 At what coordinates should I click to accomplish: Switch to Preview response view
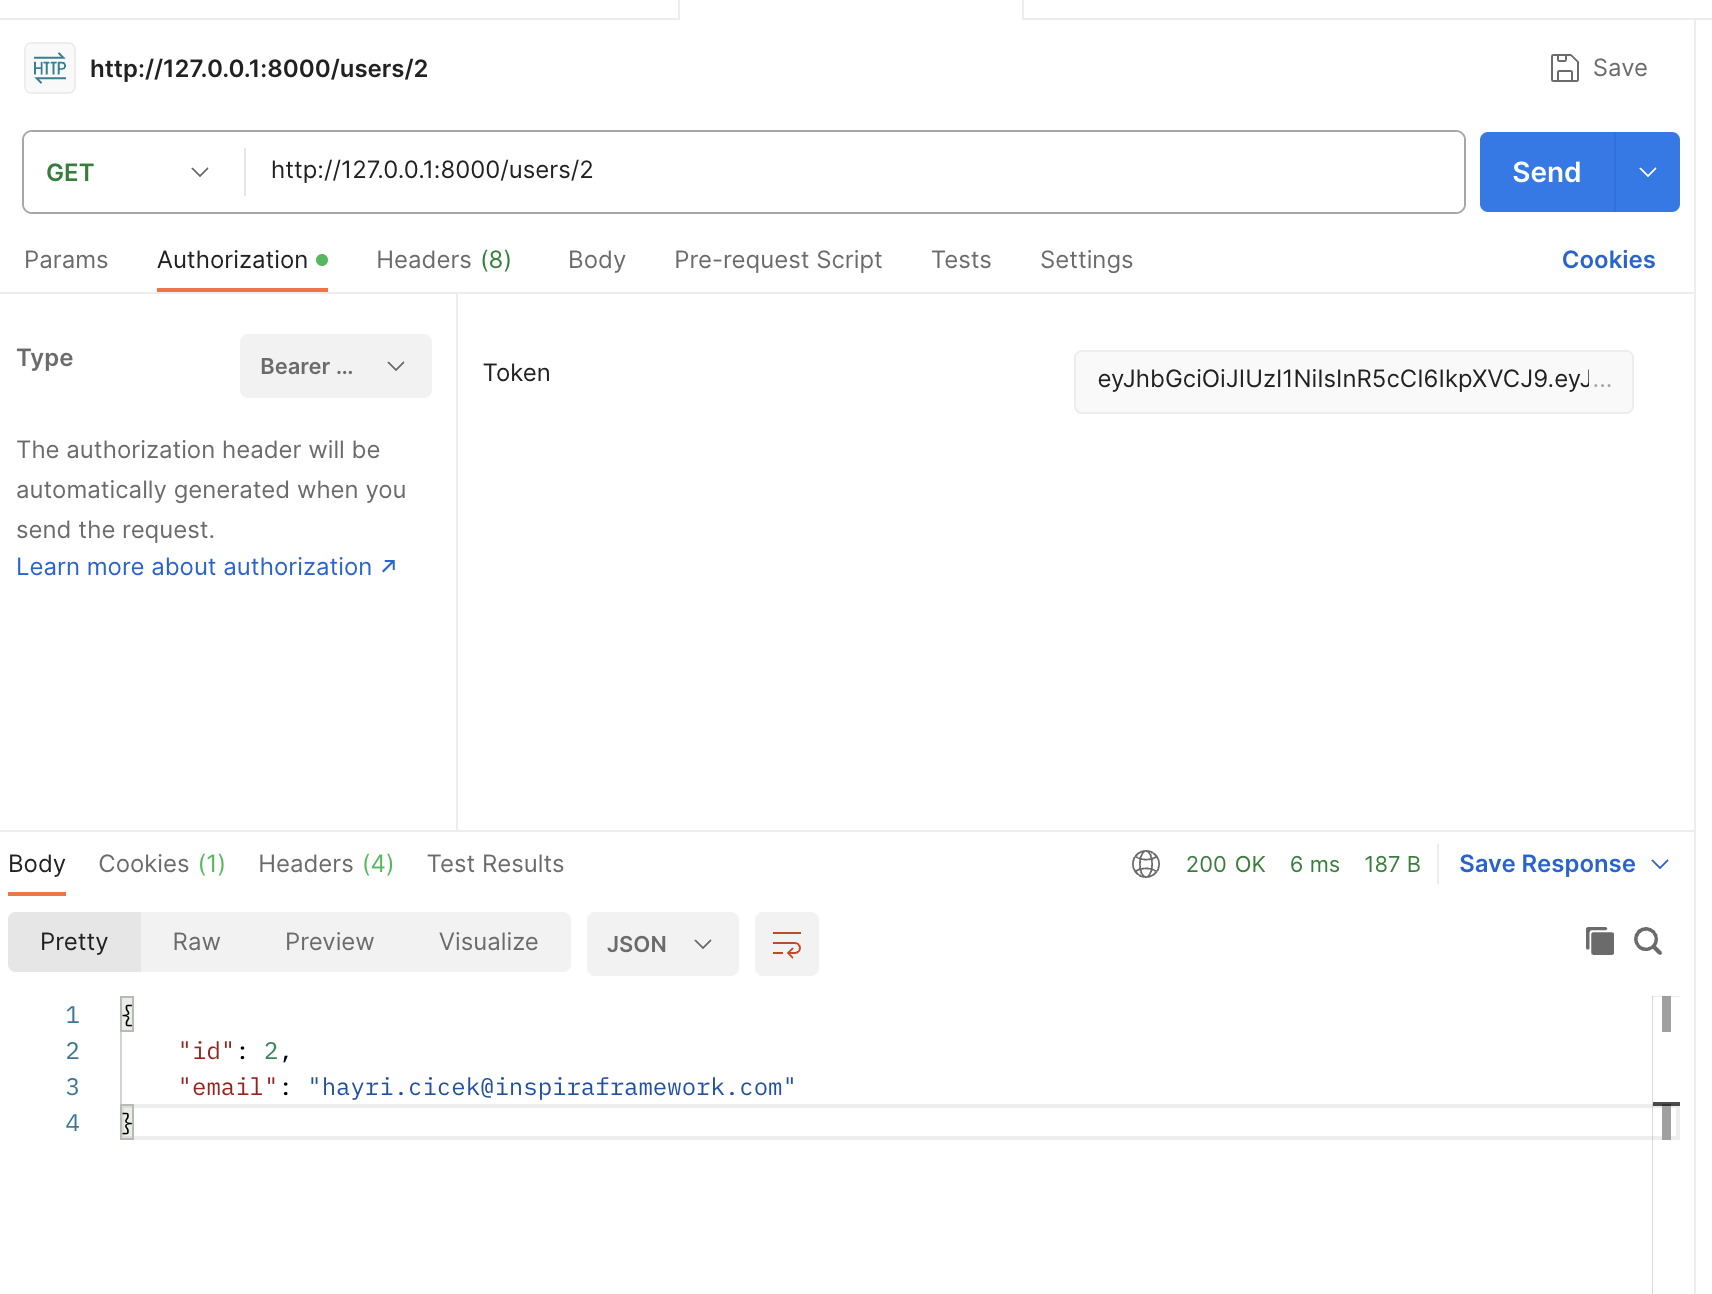329,942
